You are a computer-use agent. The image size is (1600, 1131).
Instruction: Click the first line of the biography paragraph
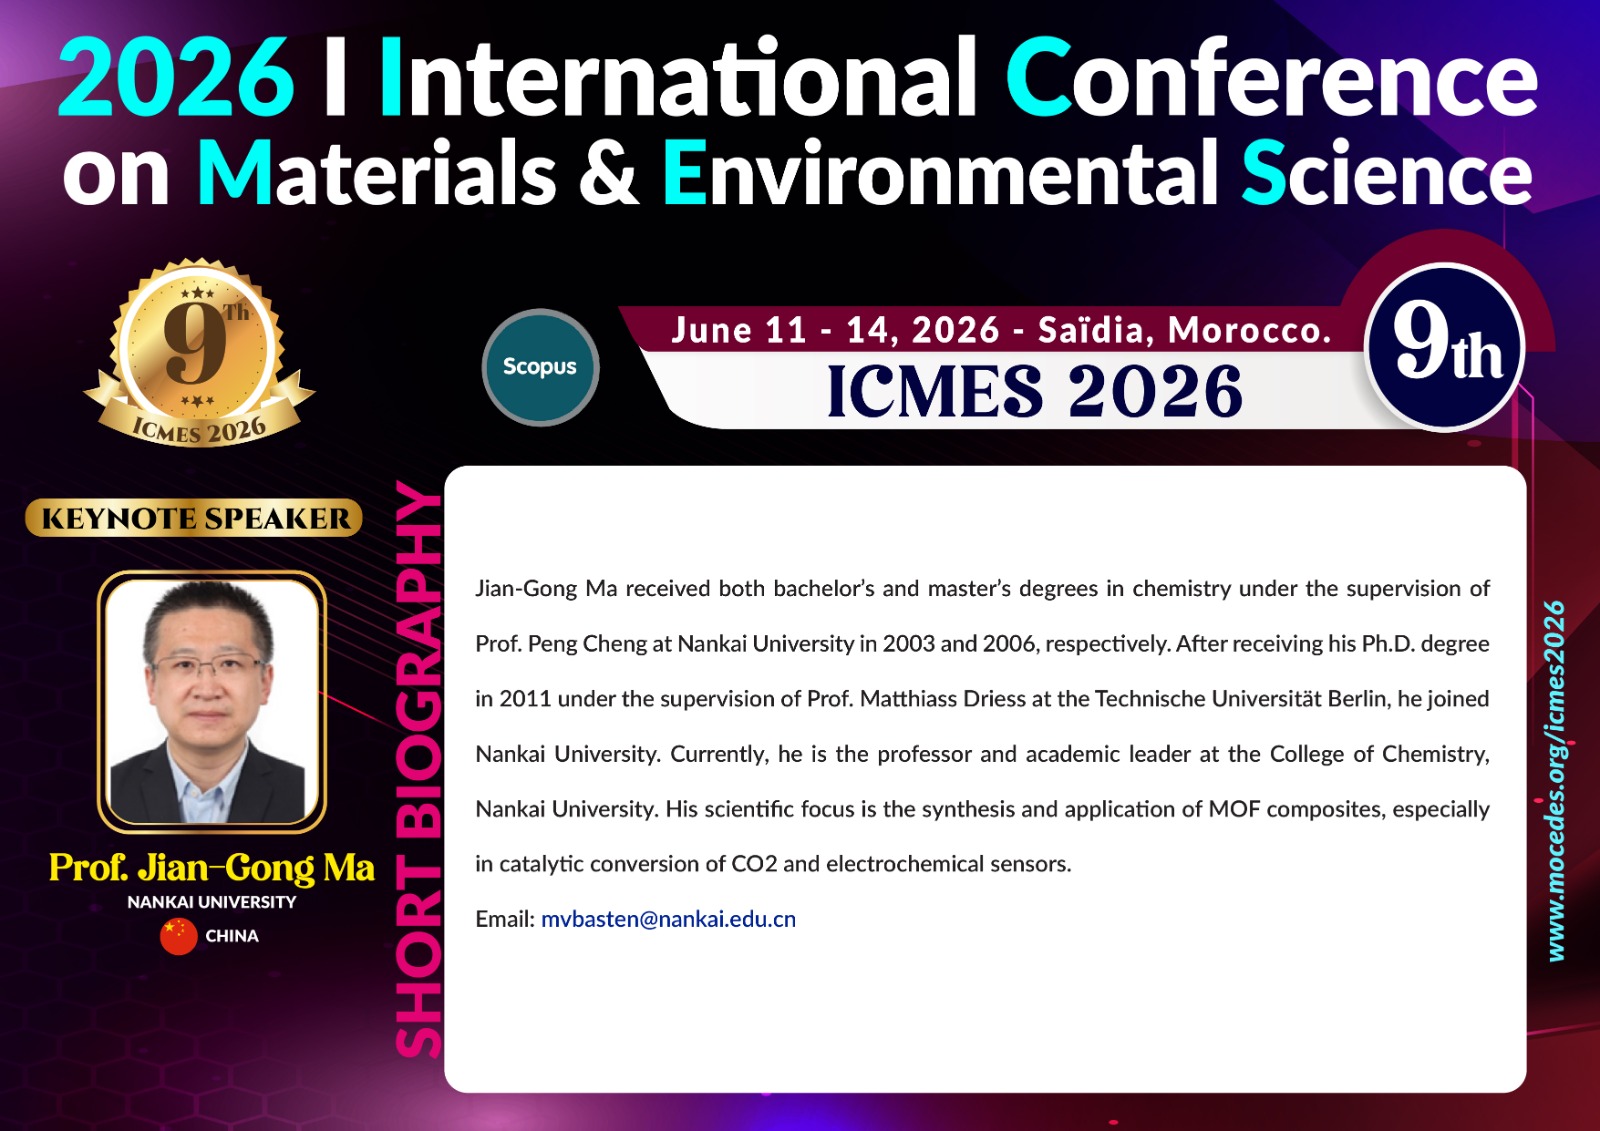[x=982, y=588]
